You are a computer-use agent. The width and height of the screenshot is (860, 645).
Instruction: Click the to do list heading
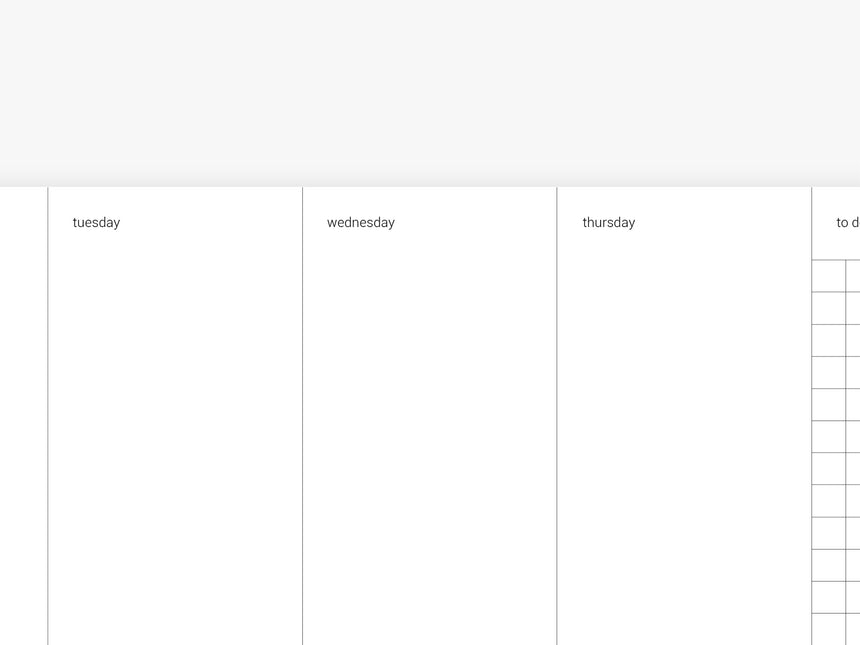coord(847,223)
